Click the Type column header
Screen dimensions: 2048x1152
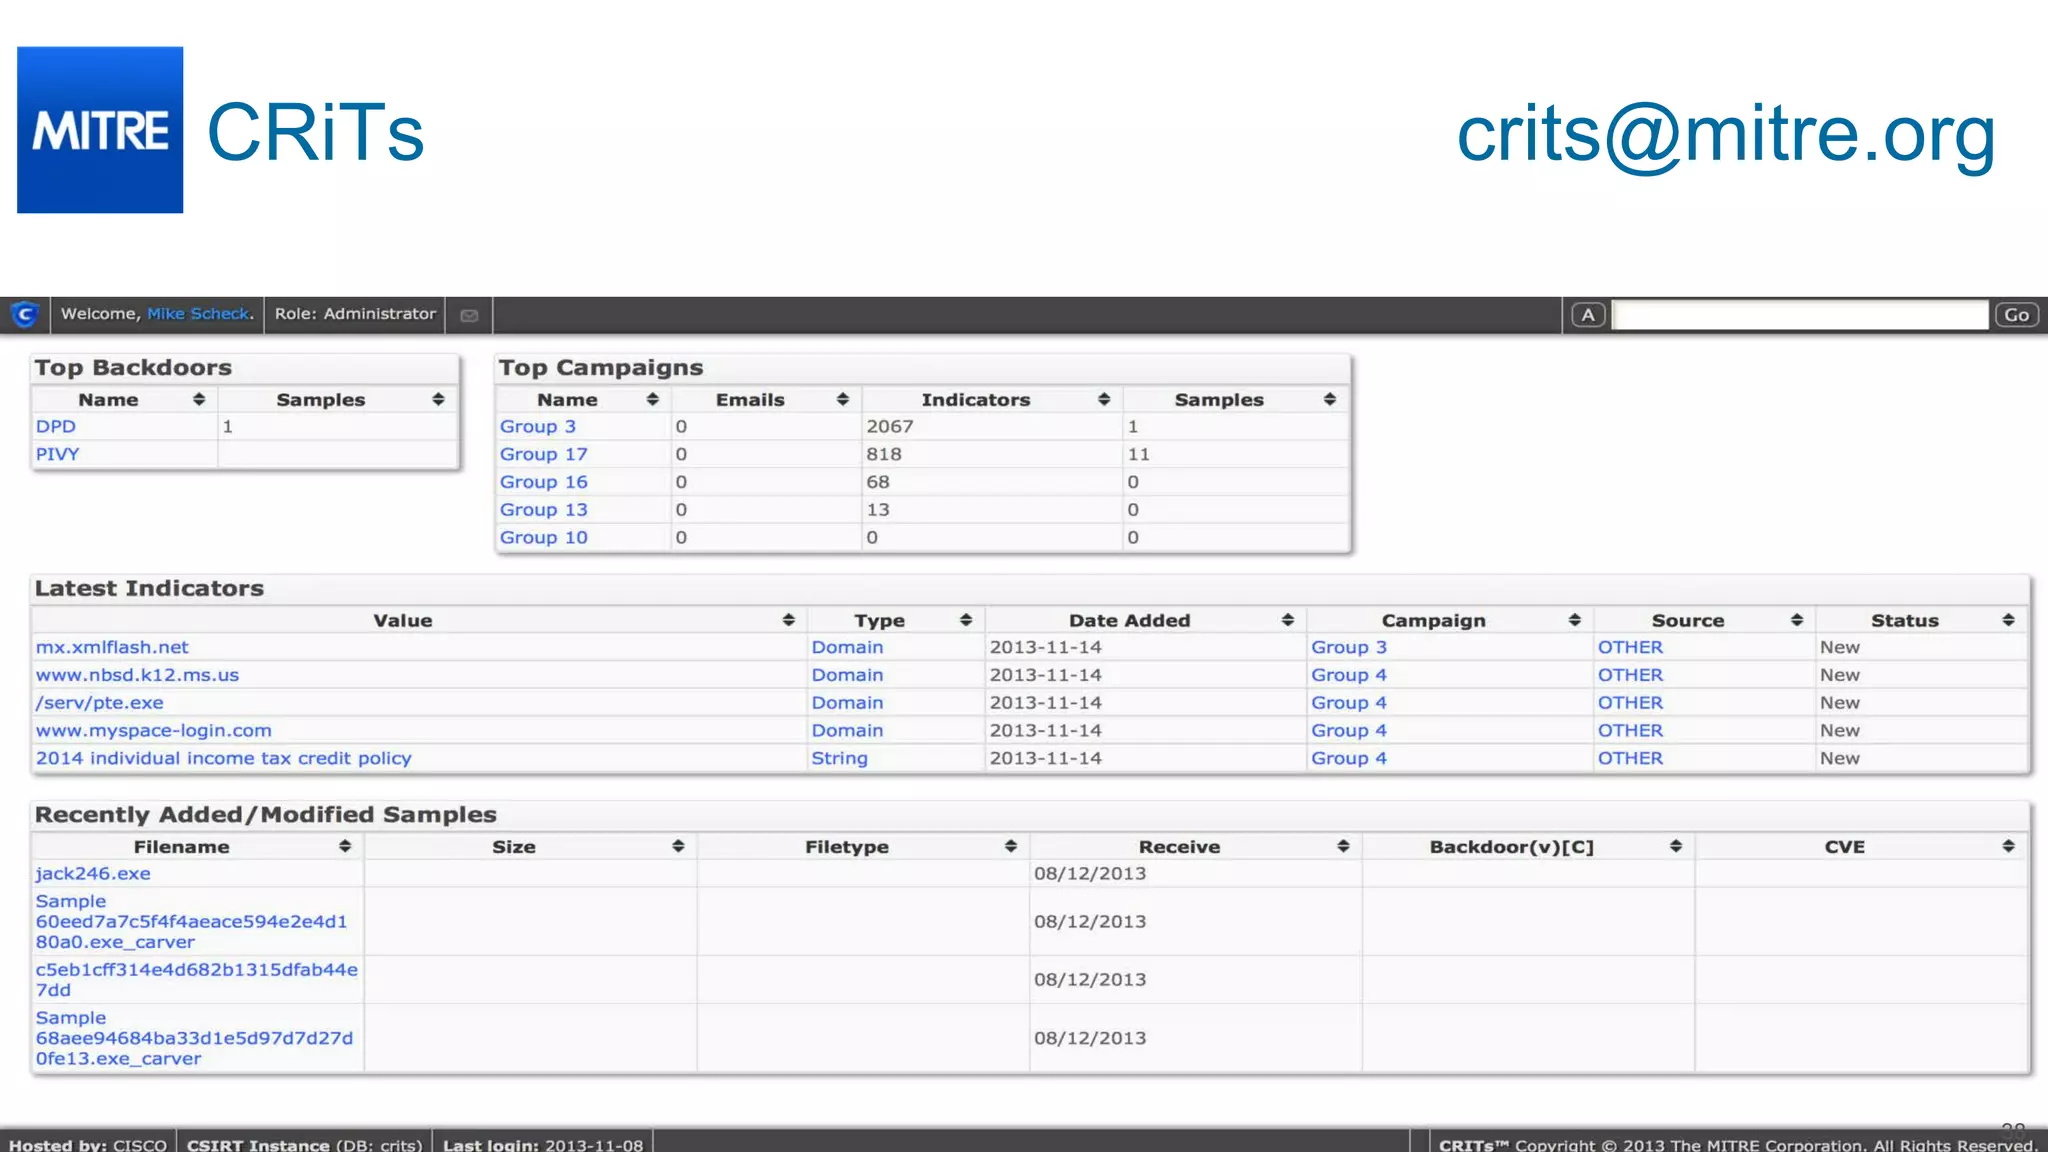click(x=879, y=620)
